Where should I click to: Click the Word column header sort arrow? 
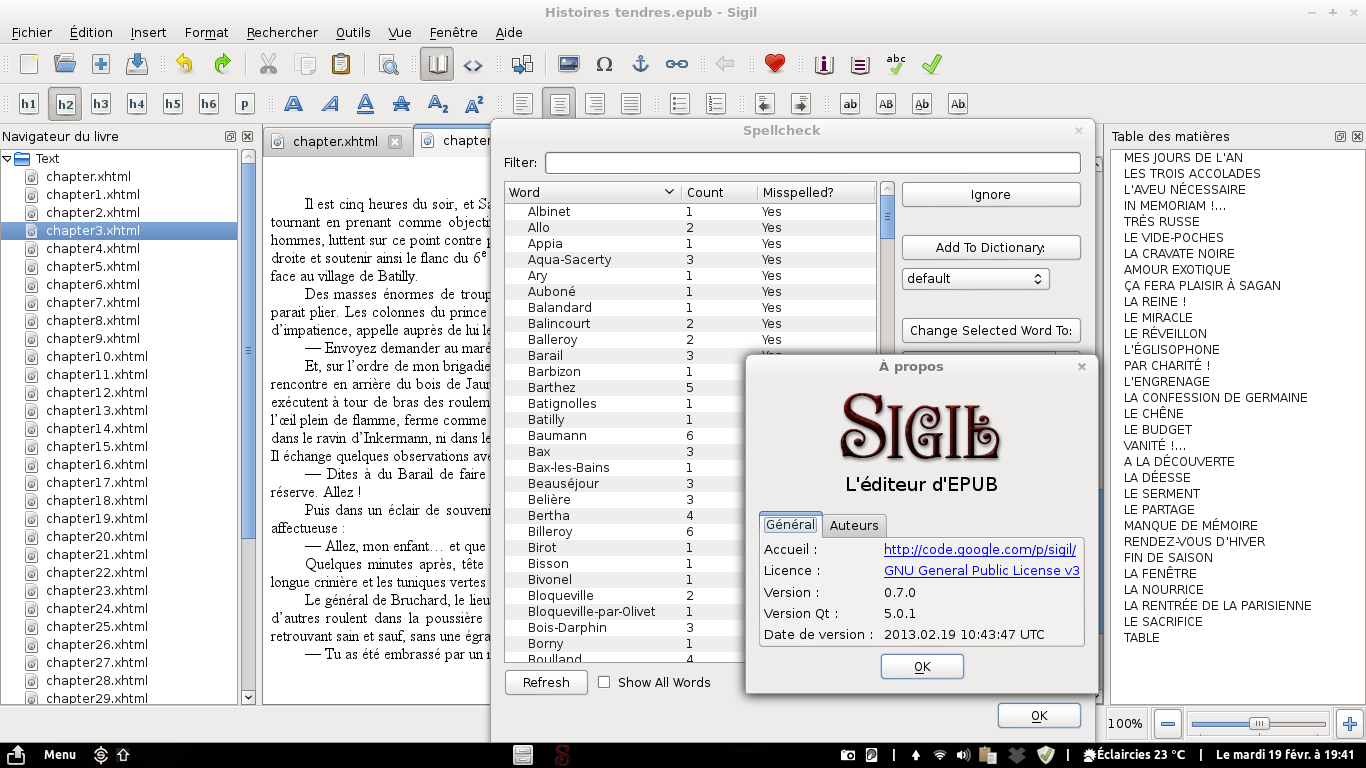coord(669,192)
